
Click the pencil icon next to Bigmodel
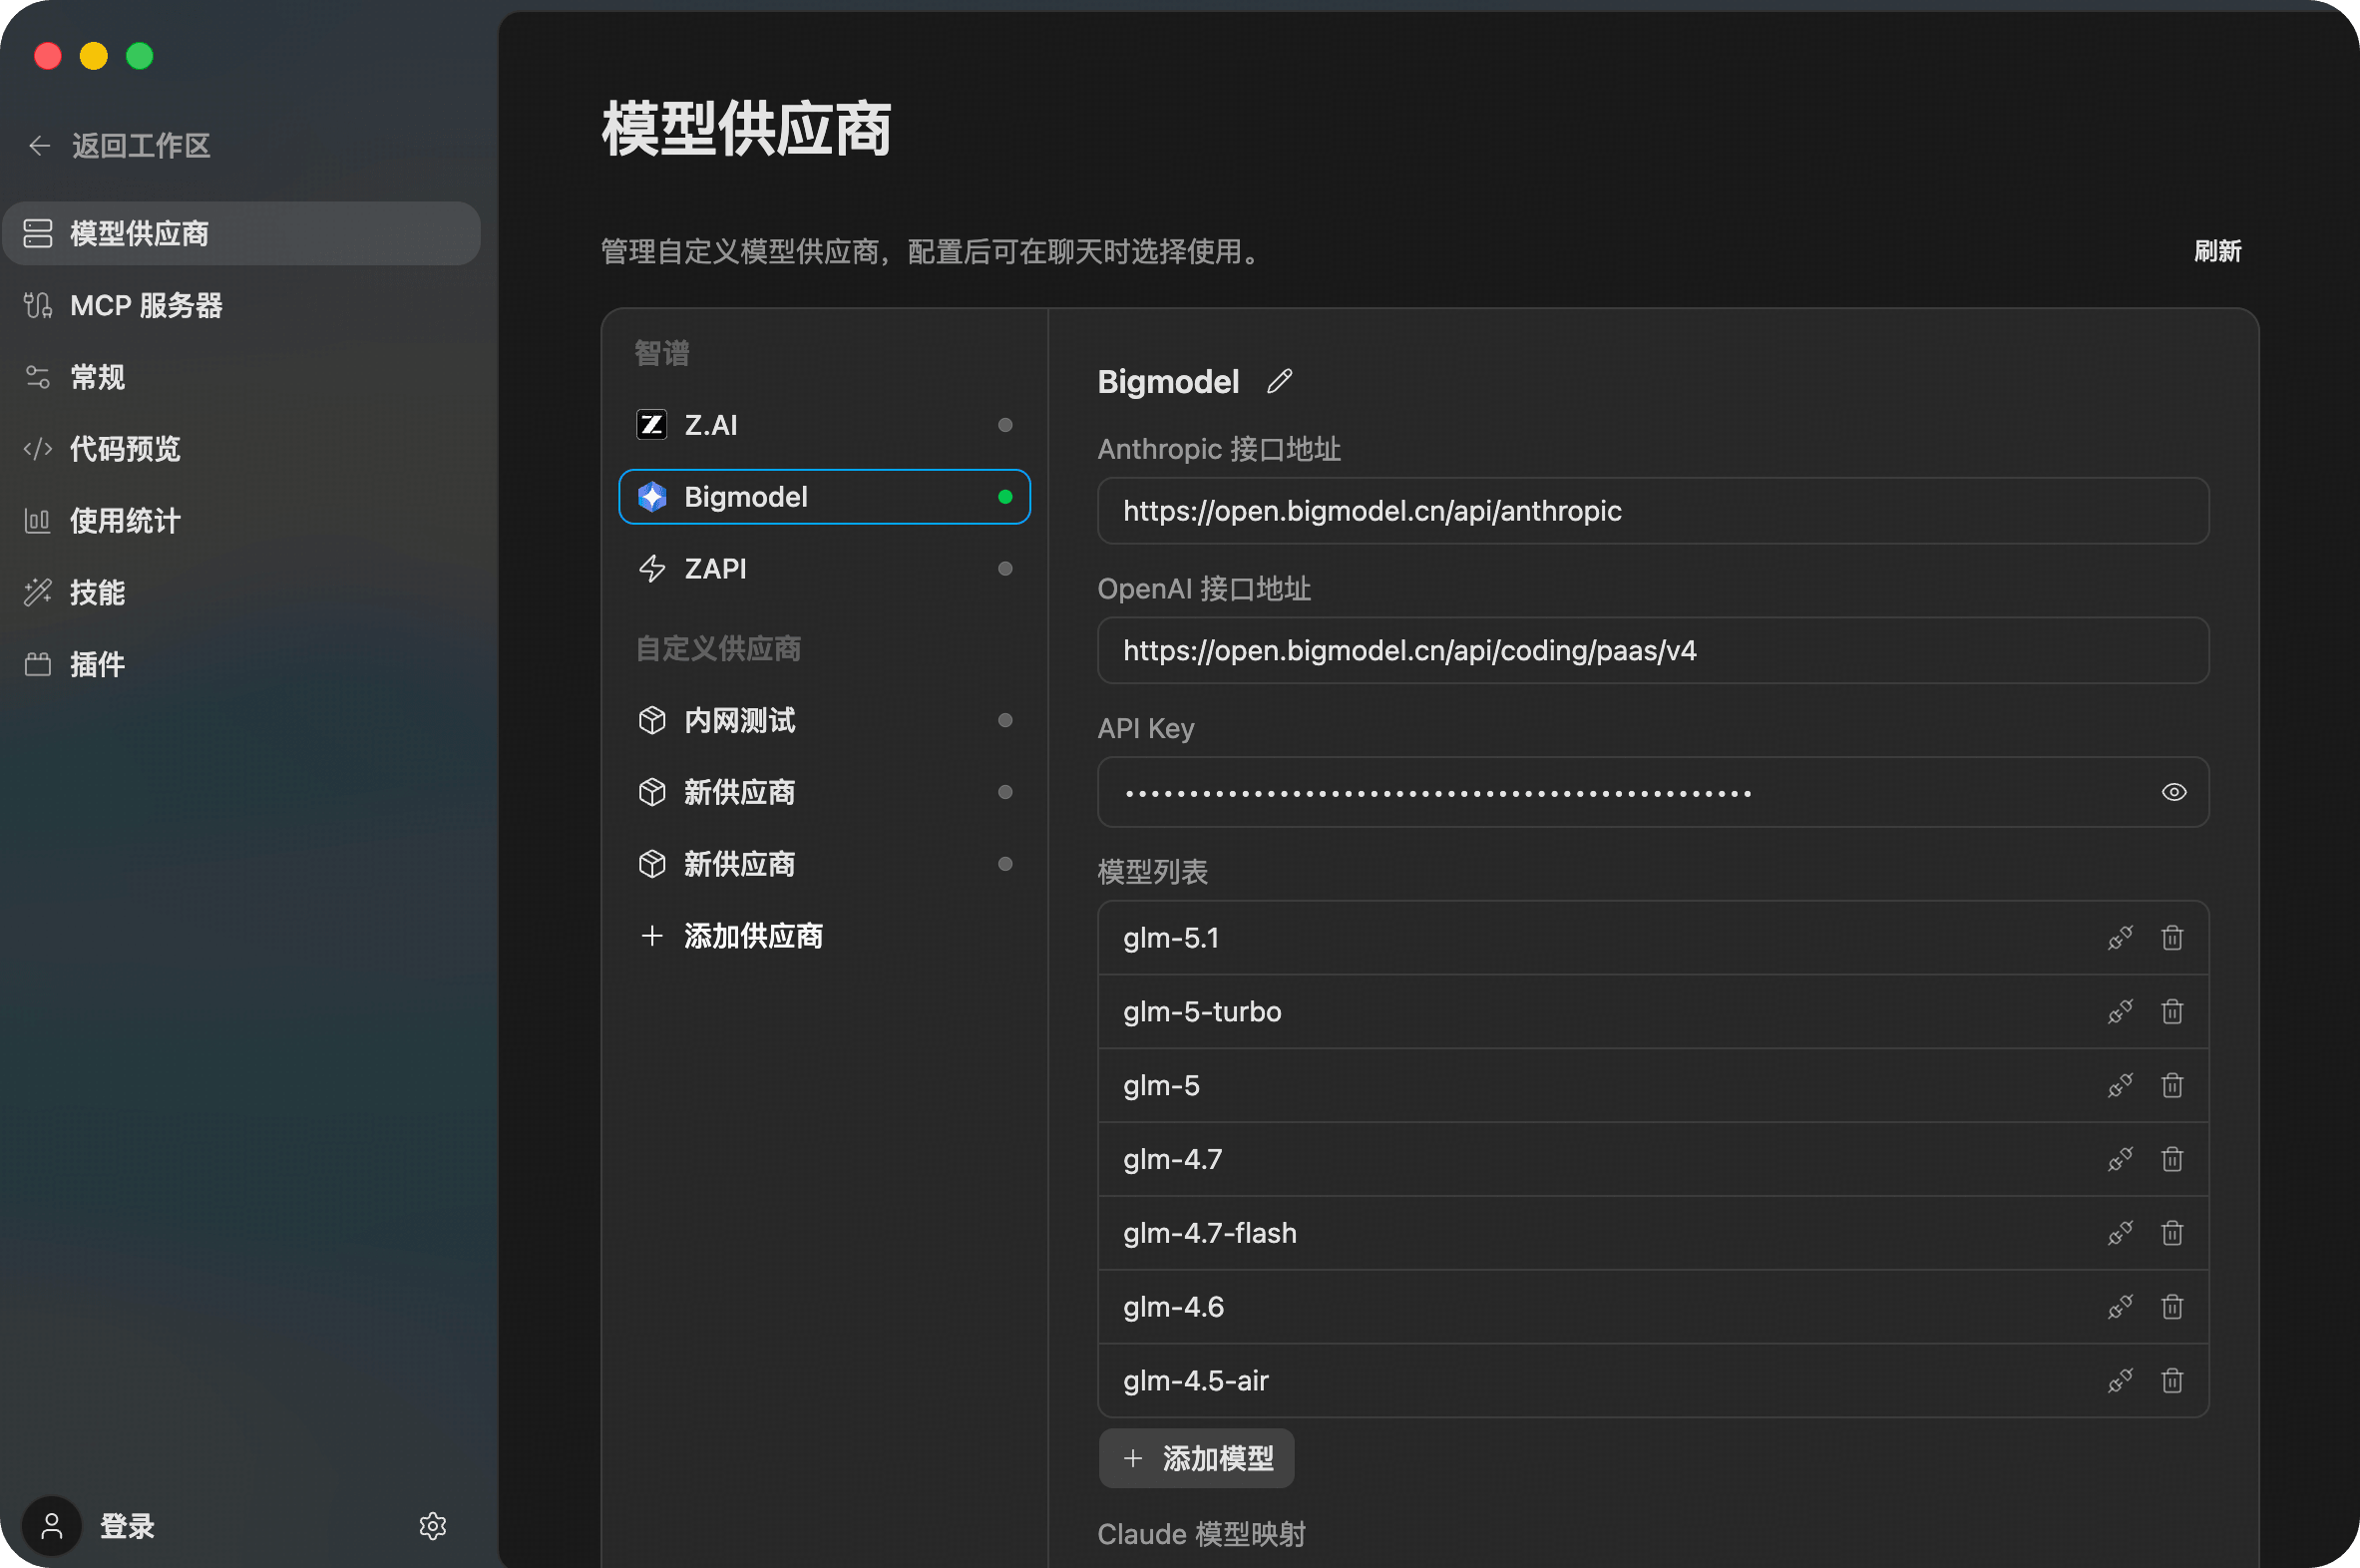point(1279,381)
